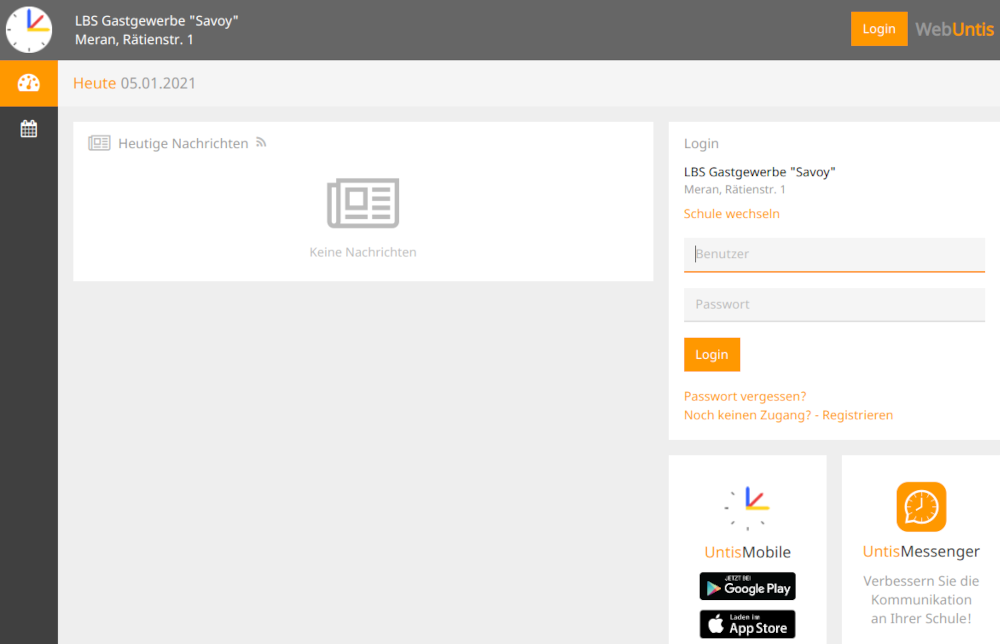Click the WebUntis clock logo in header
Screen dimensions: 1000x644
(x=29, y=29)
